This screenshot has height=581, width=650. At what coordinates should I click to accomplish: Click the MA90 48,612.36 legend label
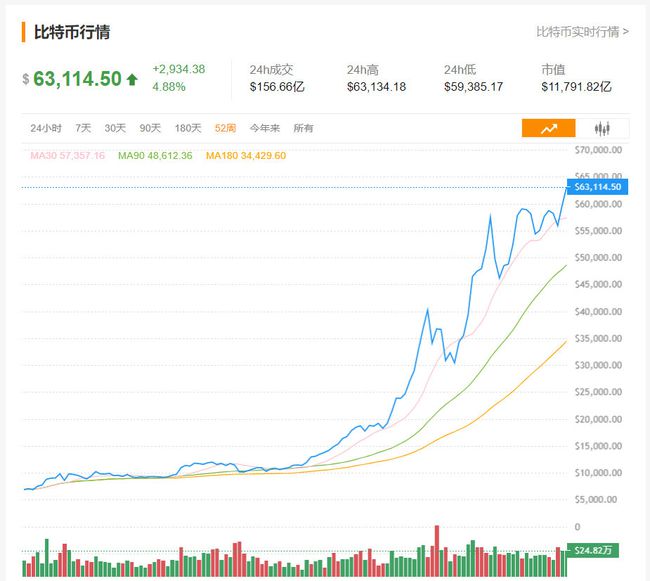tap(155, 156)
